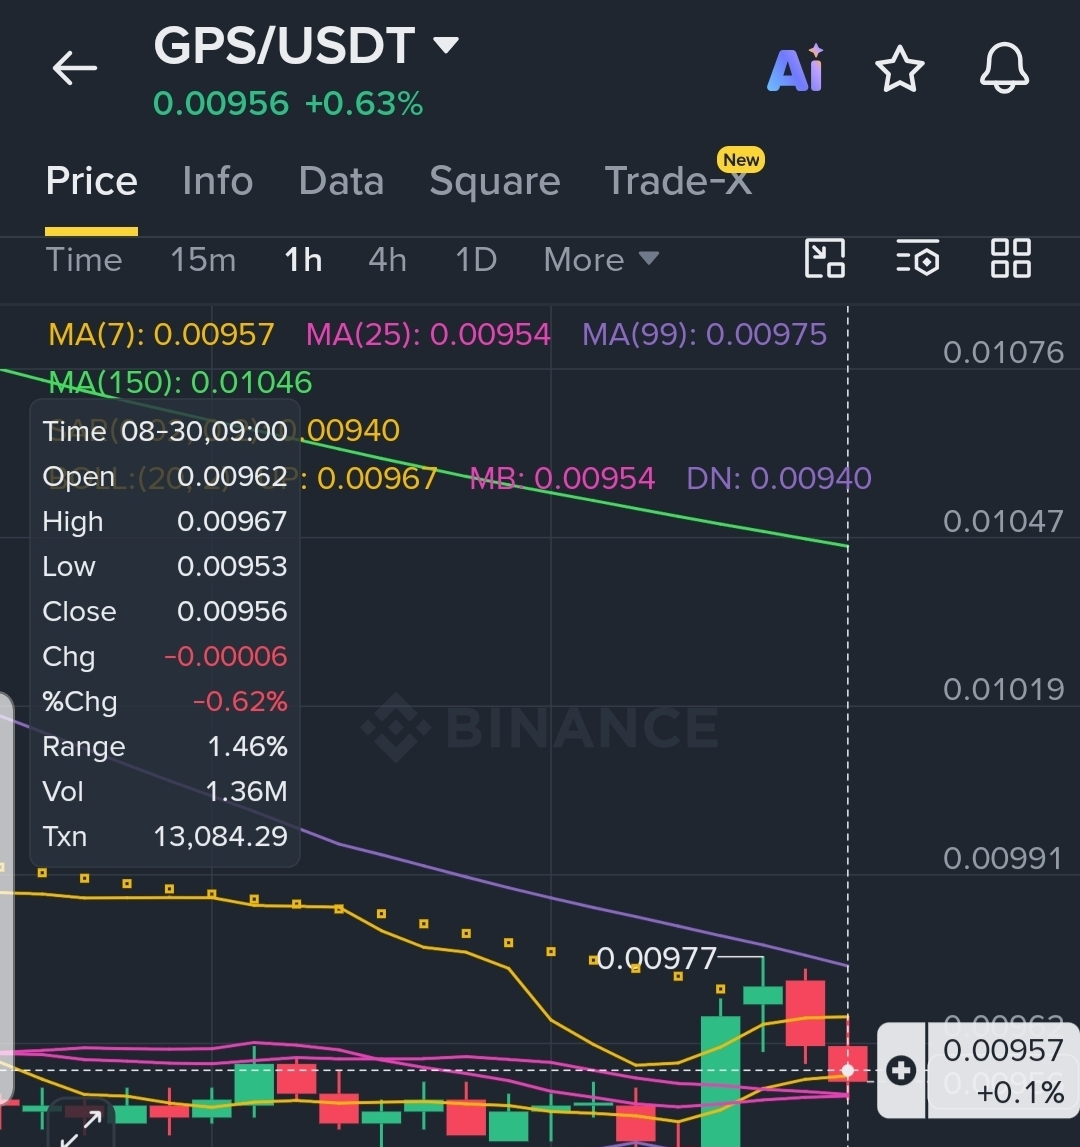Switch to the Data tab
This screenshot has width=1080, height=1147.
(341, 181)
